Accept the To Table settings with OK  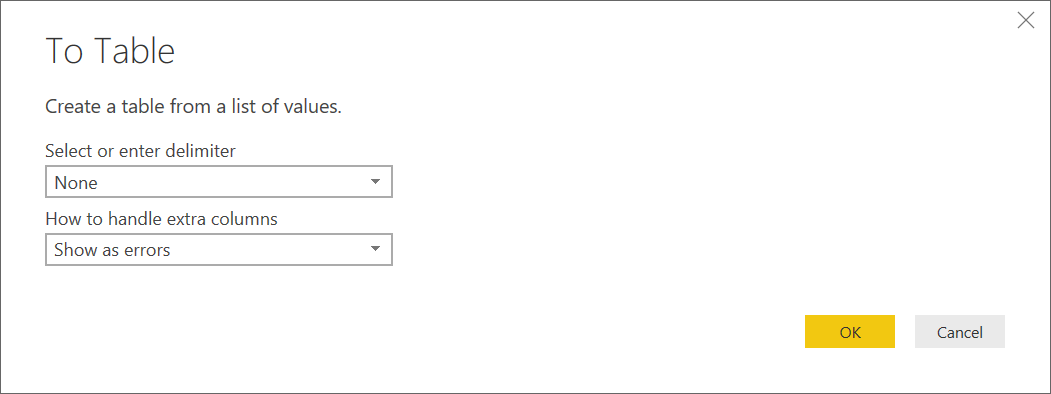(849, 332)
